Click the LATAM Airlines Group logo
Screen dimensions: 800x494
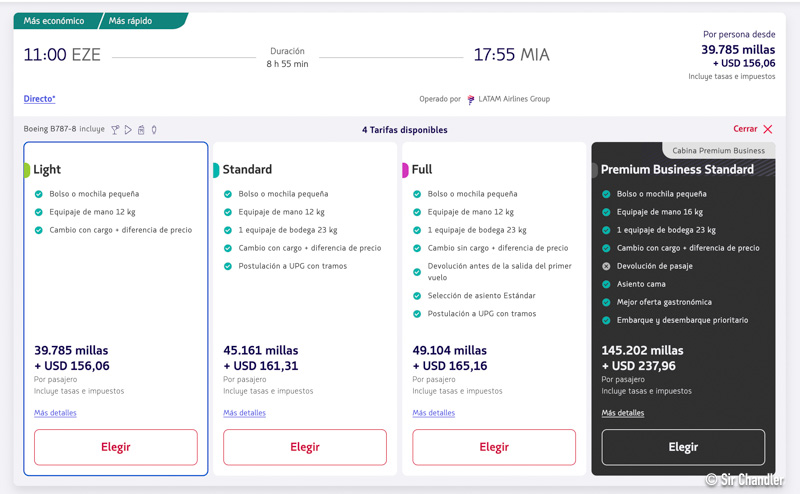471,100
